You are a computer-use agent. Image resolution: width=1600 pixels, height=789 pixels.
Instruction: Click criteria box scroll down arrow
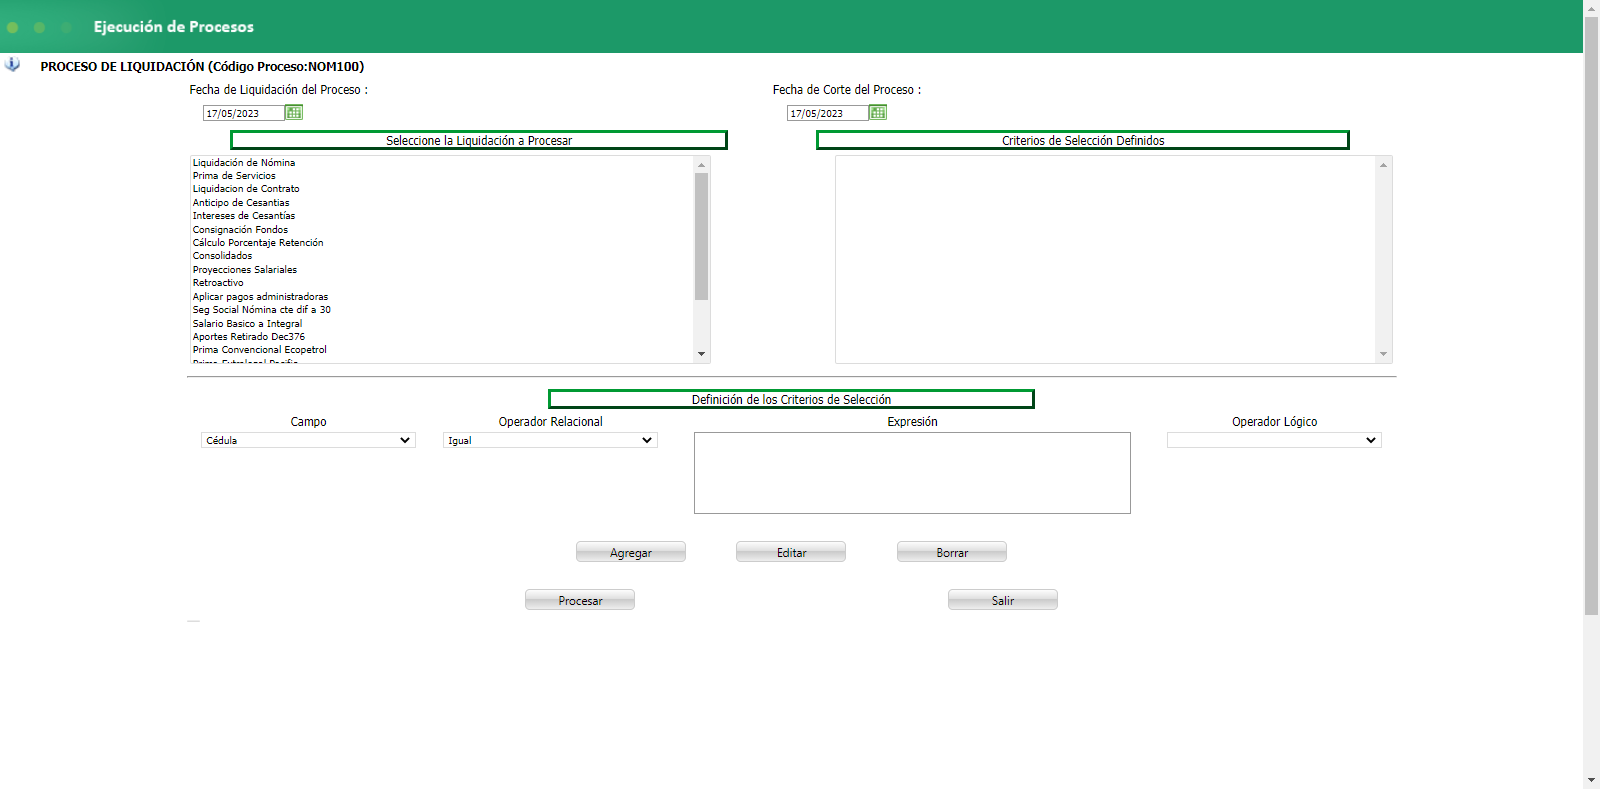(x=1384, y=354)
